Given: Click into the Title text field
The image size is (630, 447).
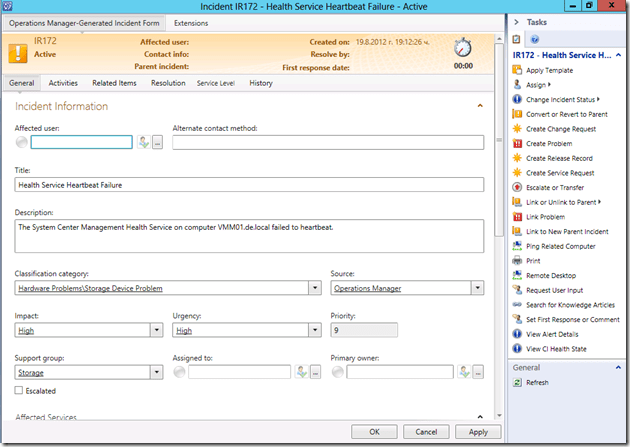Looking at the screenshot, I should click(249, 185).
